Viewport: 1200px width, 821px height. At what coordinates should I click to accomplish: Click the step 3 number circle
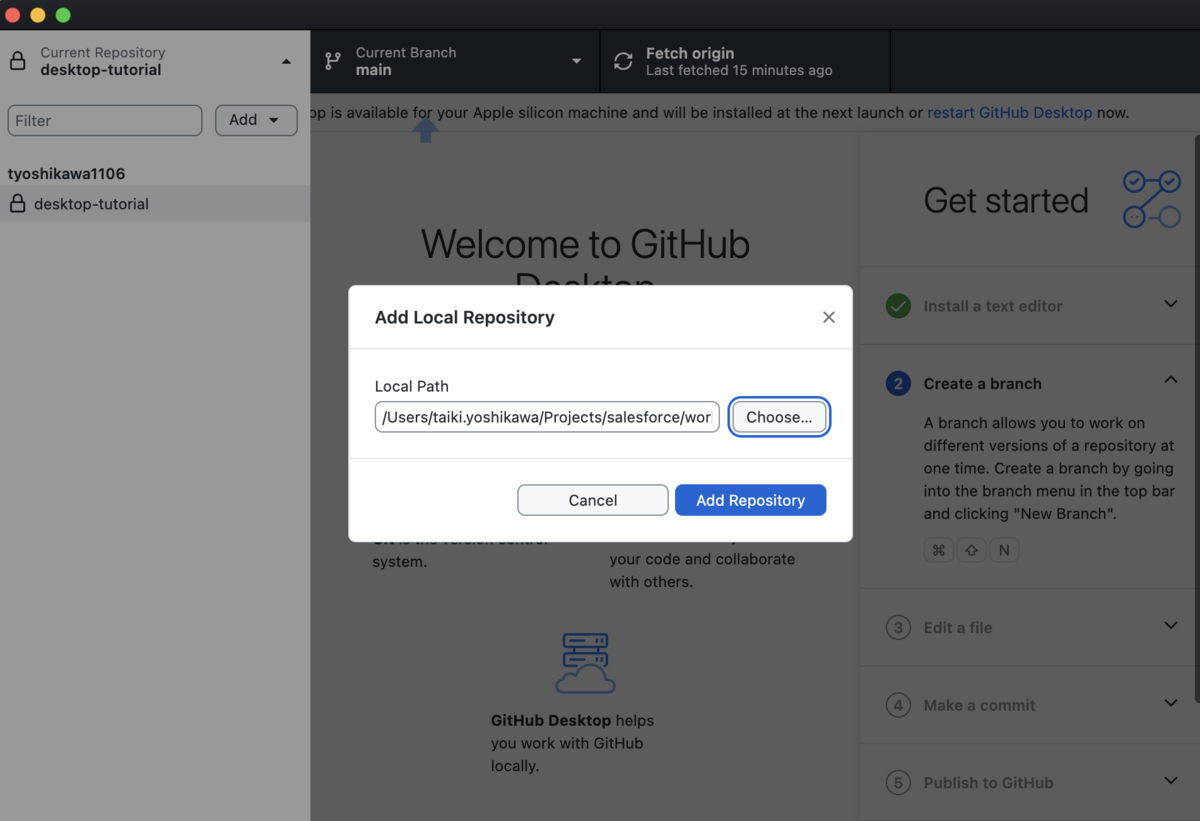pos(898,628)
